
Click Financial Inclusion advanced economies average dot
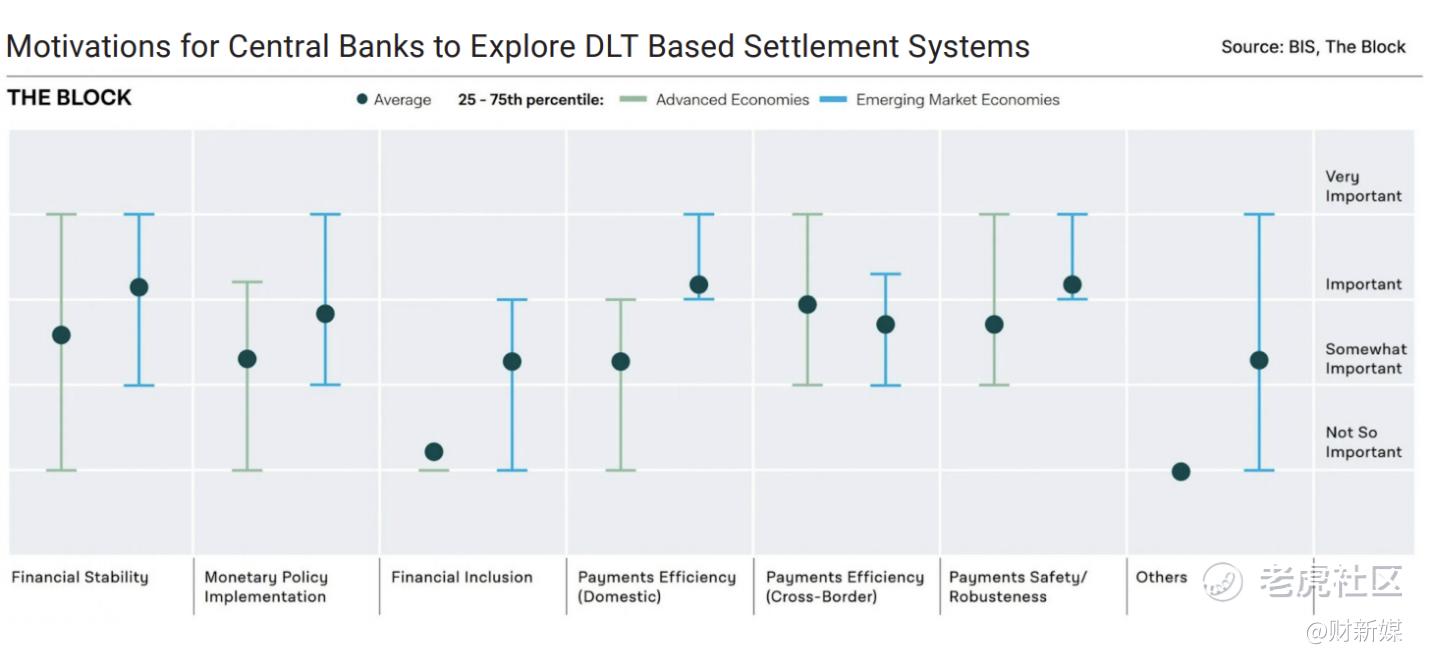click(434, 452)
